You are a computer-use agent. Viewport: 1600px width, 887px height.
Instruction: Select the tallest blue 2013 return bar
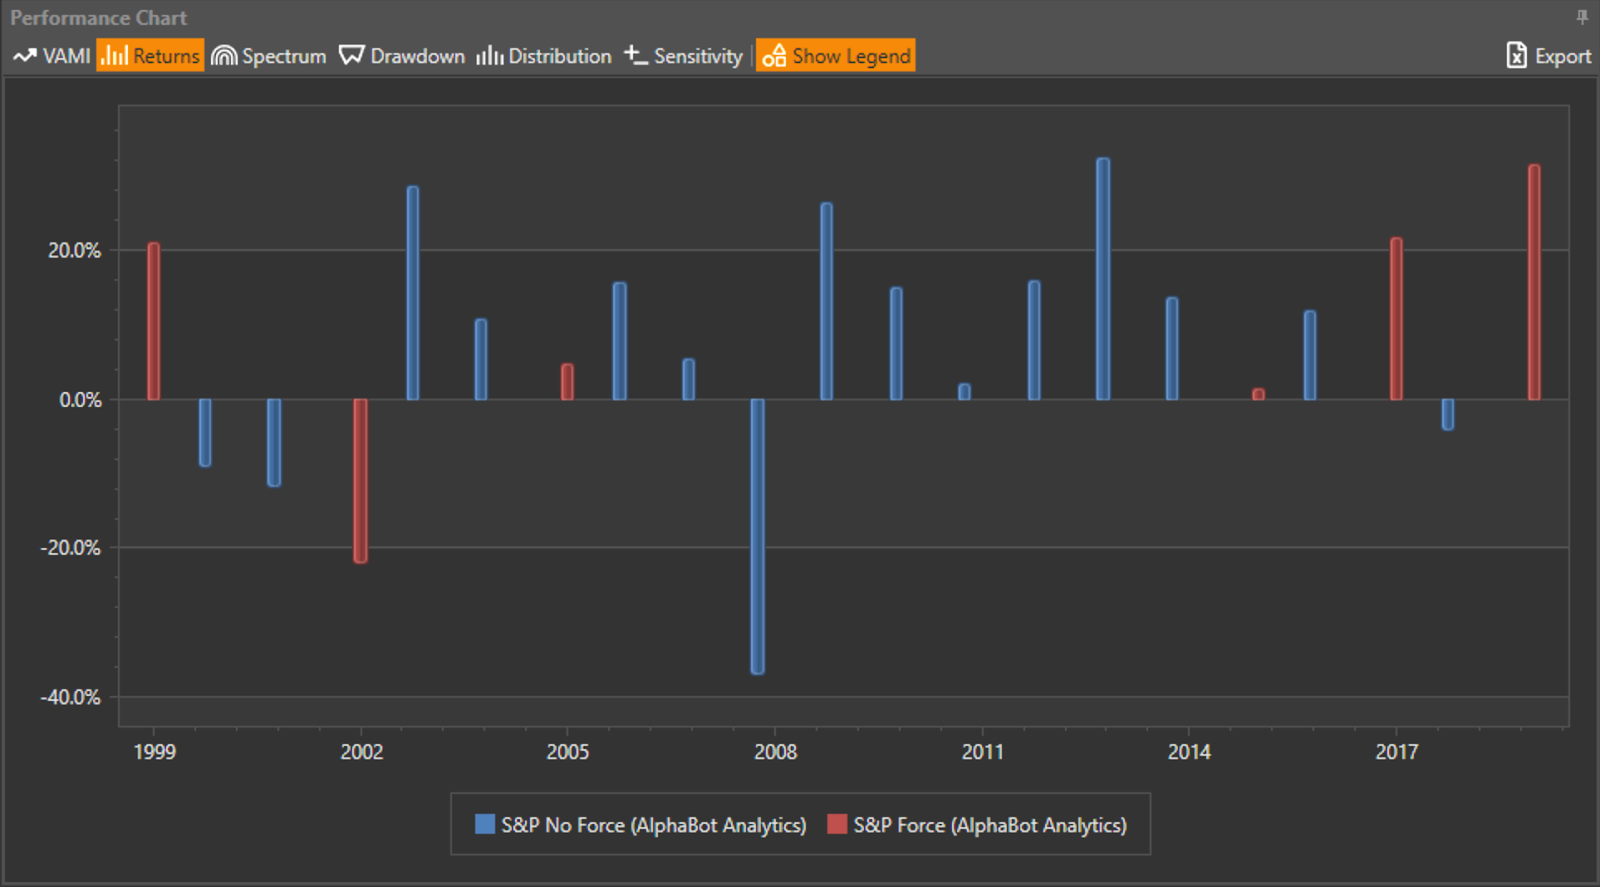(x=1103, y=279)
